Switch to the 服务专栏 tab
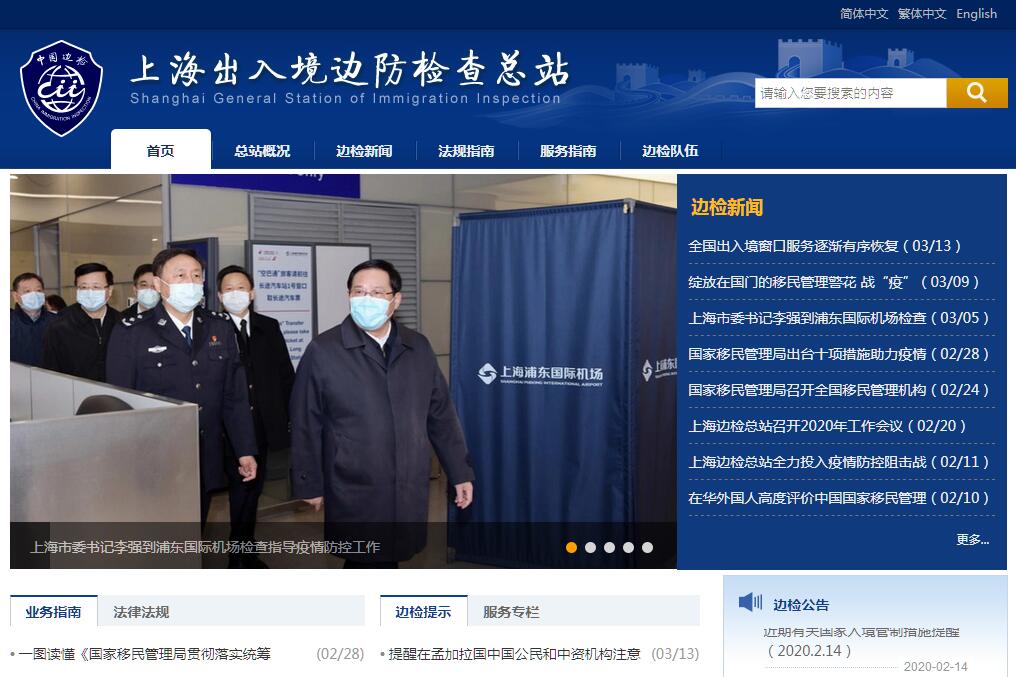 point(511,612)
